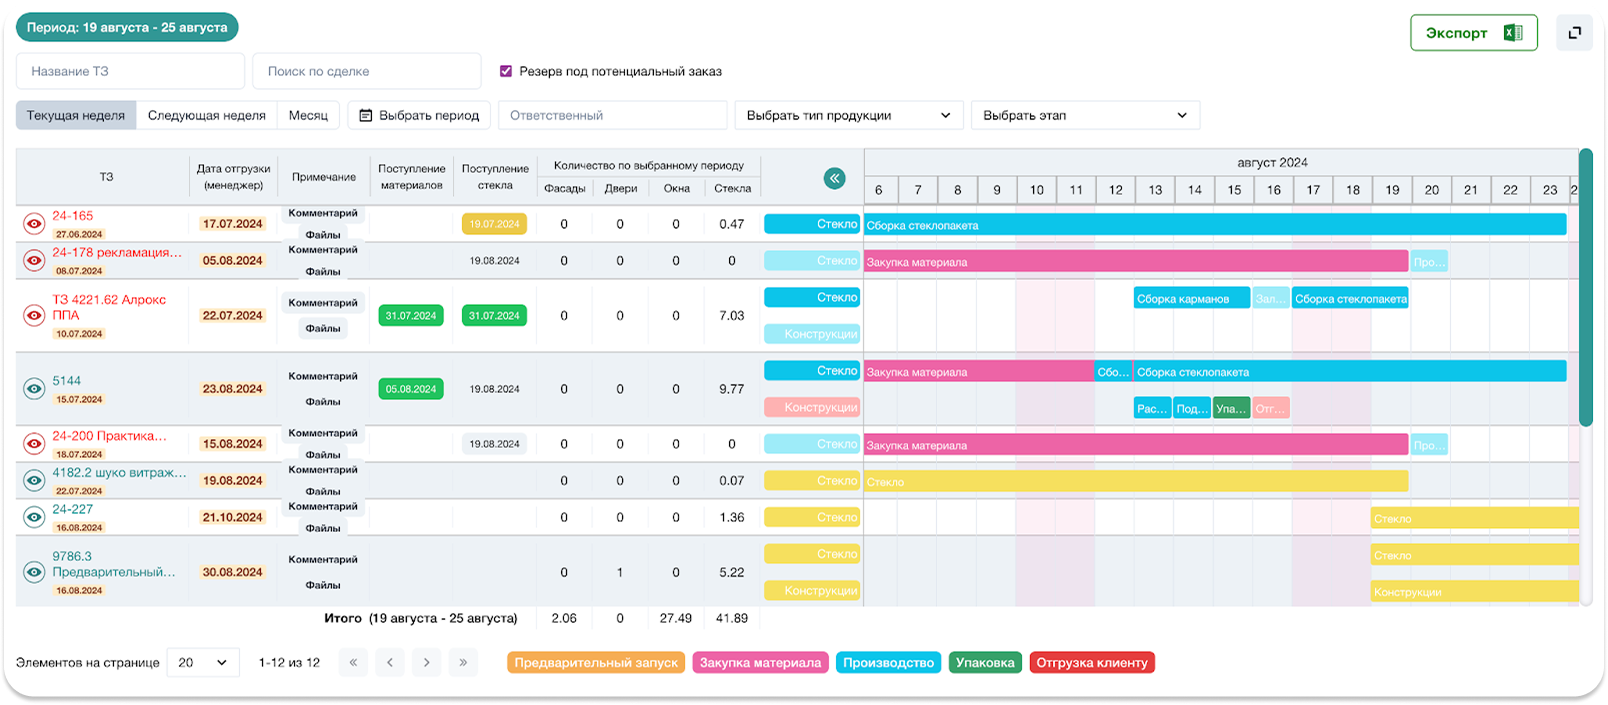The height and width of the screenshot is (705, 1608).
Task: Switch to Следующая неделя tab
Action: [206, 116]
